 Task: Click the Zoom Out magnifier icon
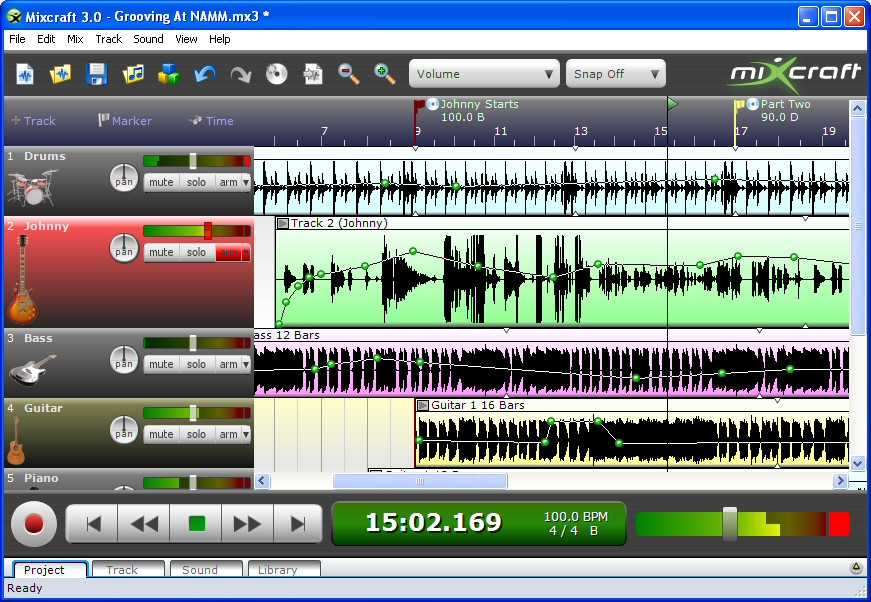(347, 74)
